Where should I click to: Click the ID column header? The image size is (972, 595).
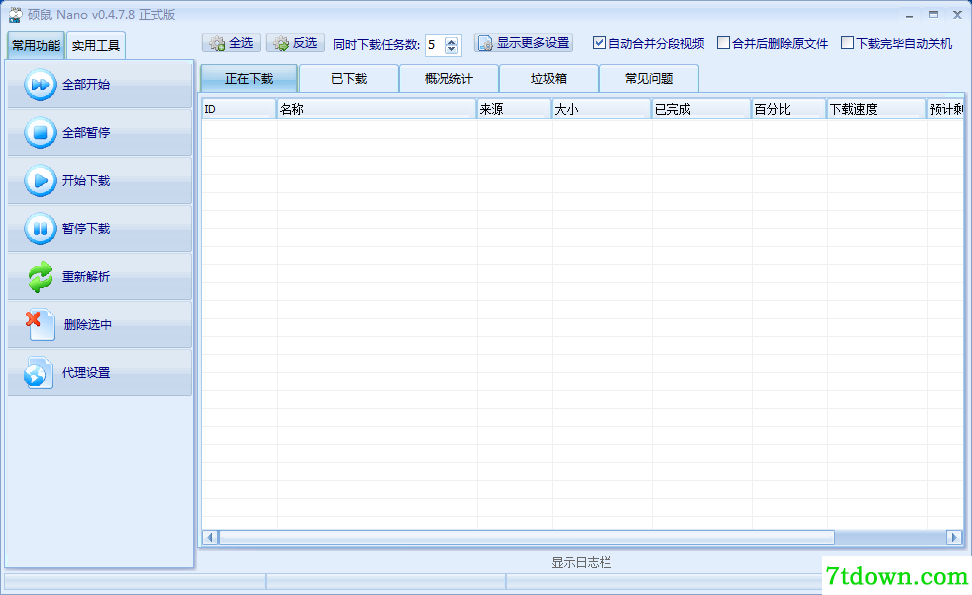click(239, 109)
